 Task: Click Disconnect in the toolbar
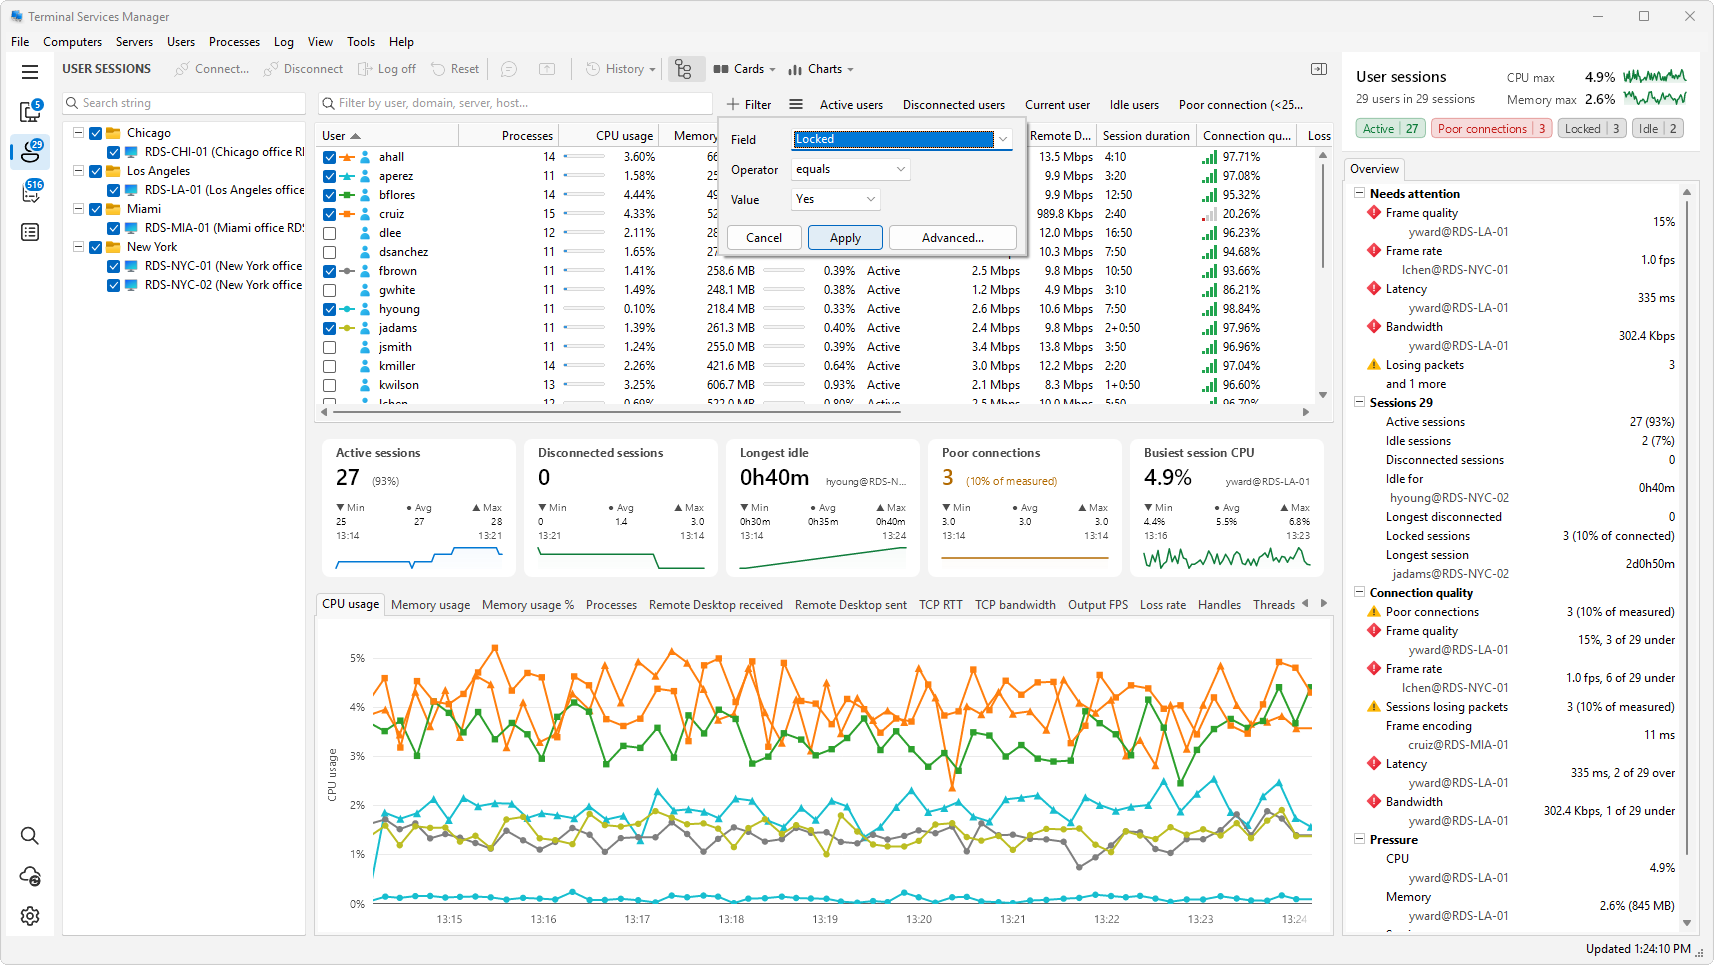tap(304, 69)
